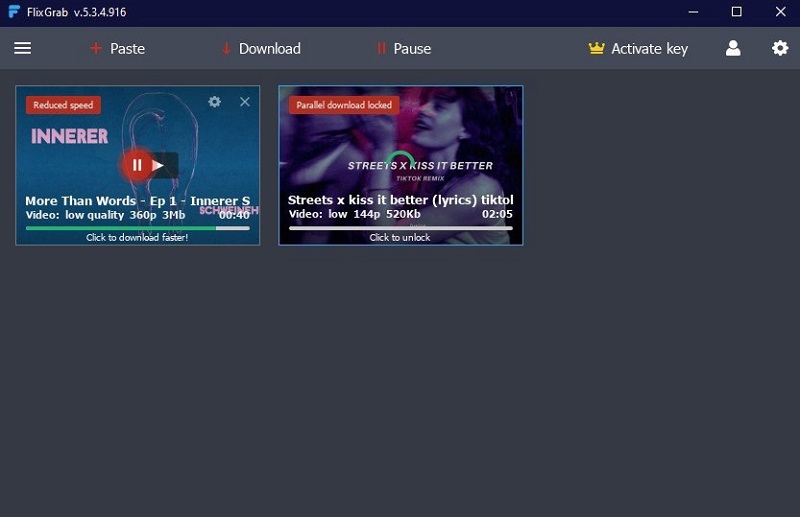Click the FlixGrab logo icon in title bar
800x517 pixels.
(14, 12)
